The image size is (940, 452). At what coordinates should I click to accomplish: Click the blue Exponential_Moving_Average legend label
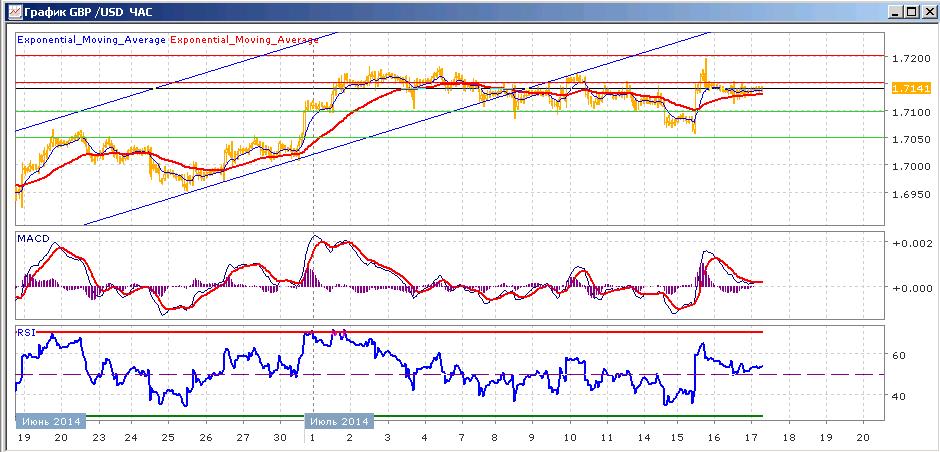click(x=92, y=40)
